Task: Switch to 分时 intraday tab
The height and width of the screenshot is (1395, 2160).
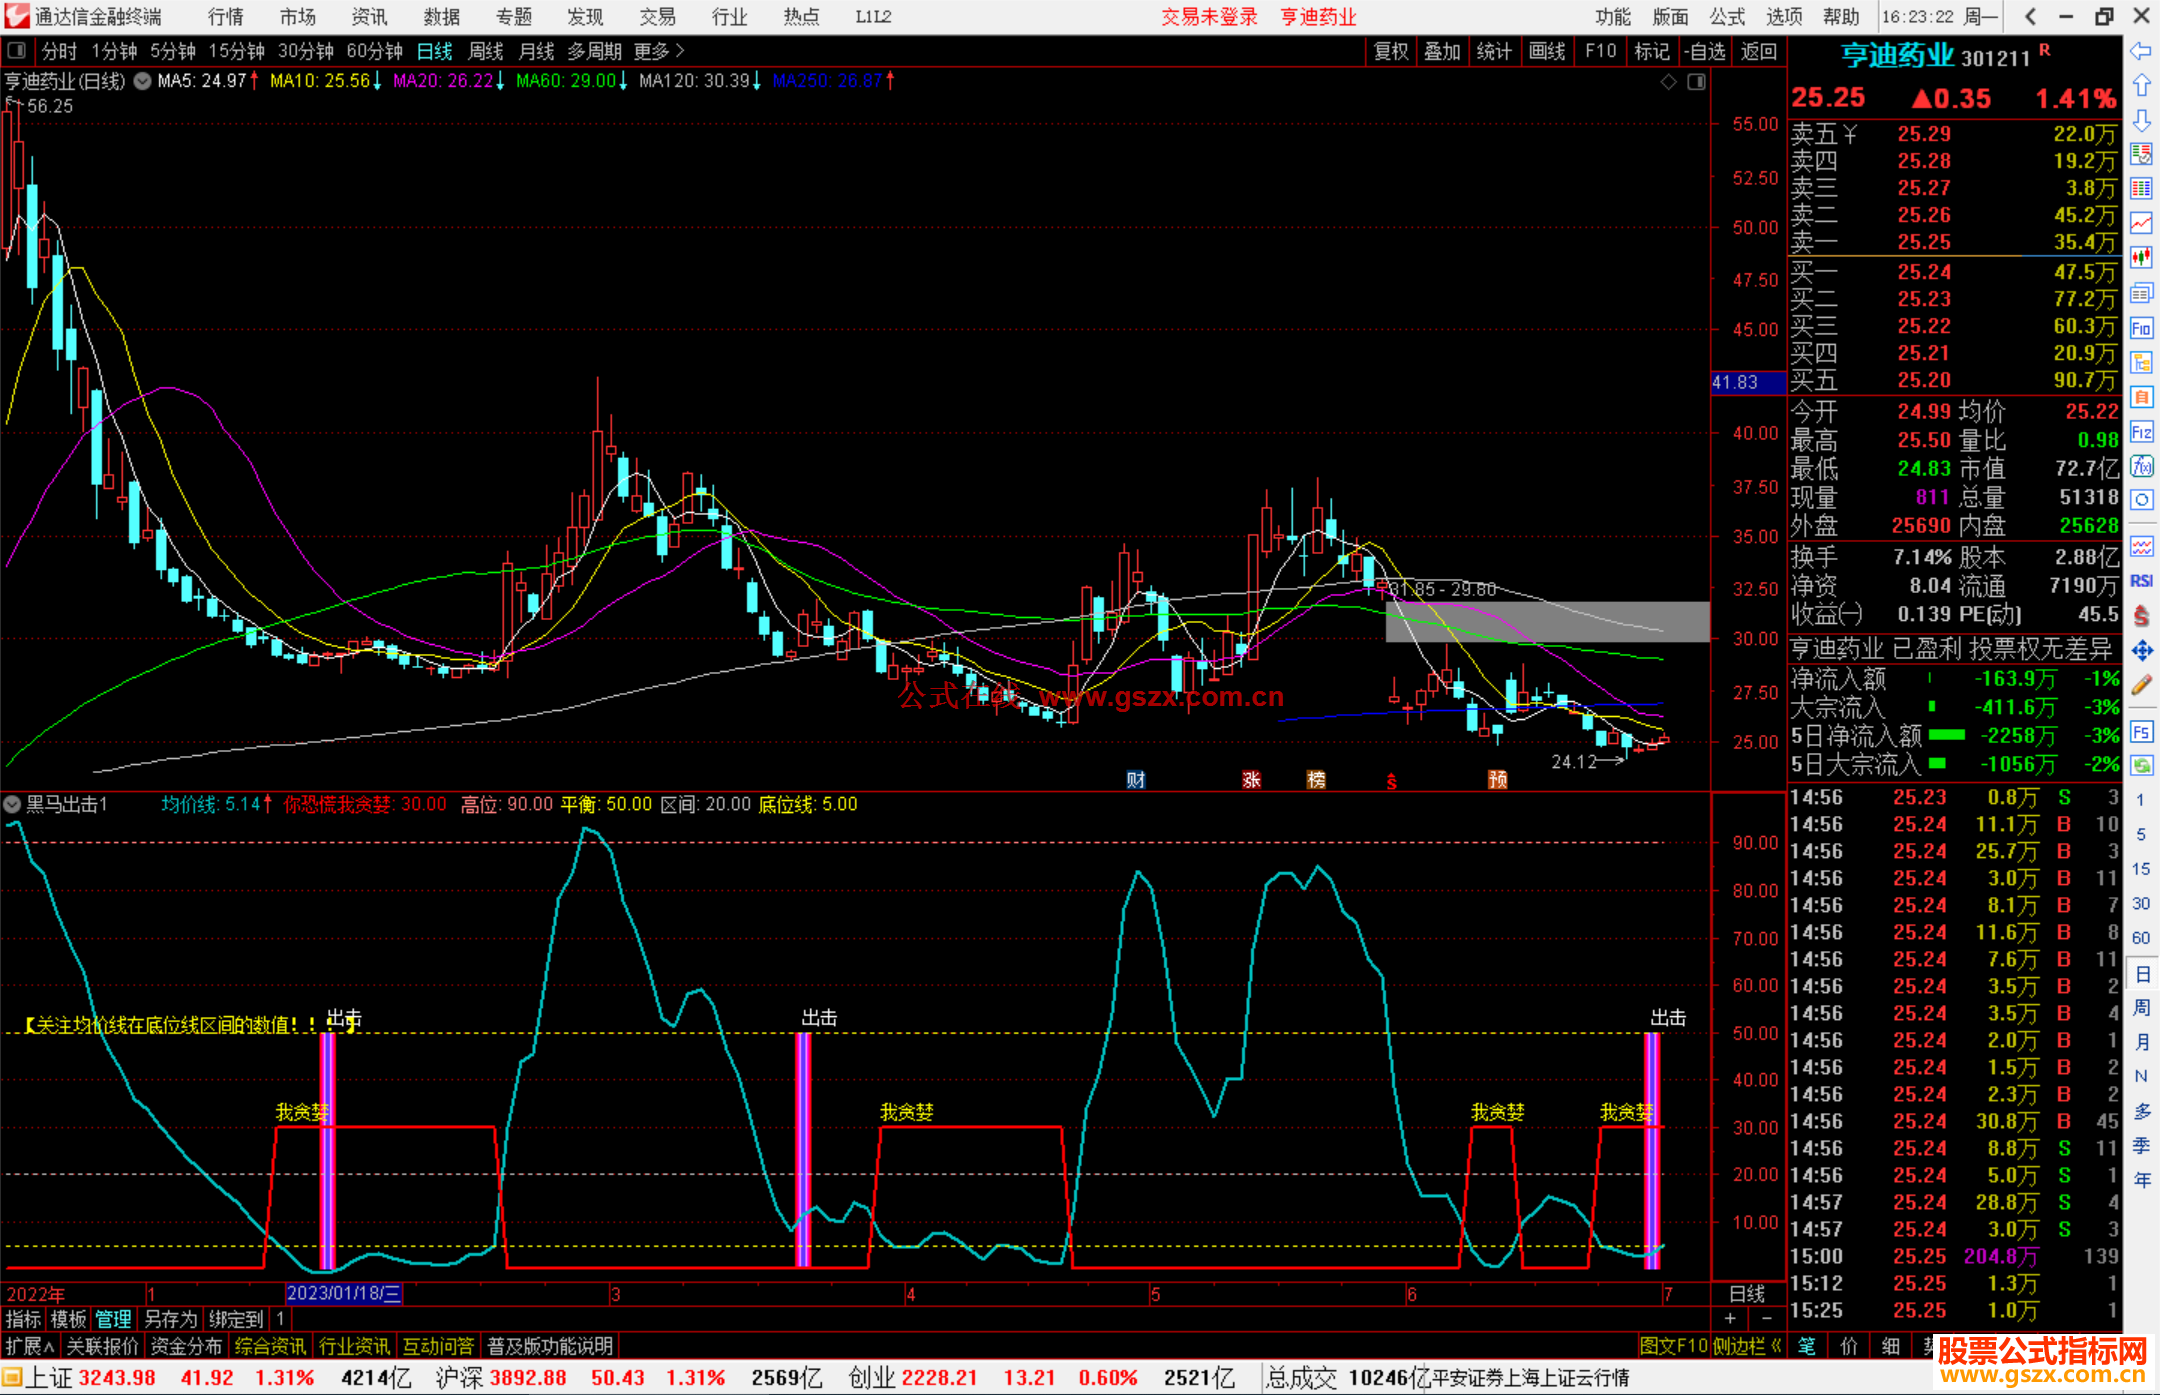Action: click(59, 51)
